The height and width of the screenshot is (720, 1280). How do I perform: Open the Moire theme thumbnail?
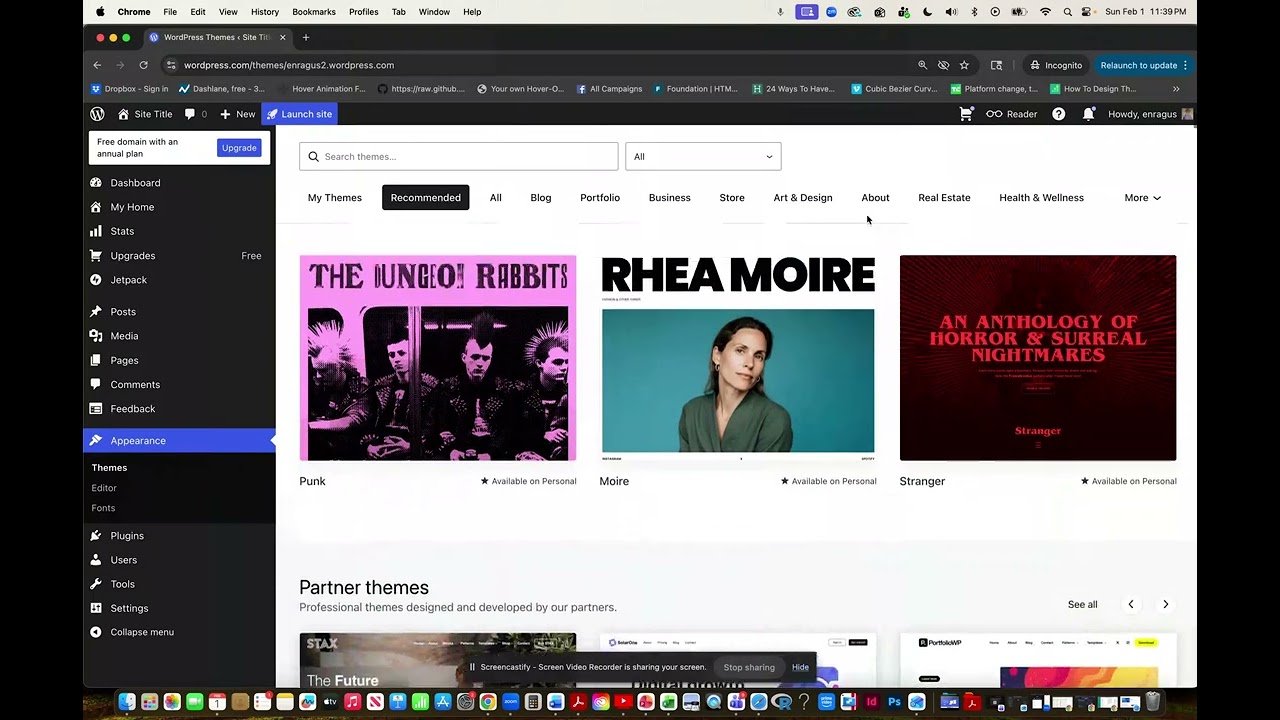point(738,358)
